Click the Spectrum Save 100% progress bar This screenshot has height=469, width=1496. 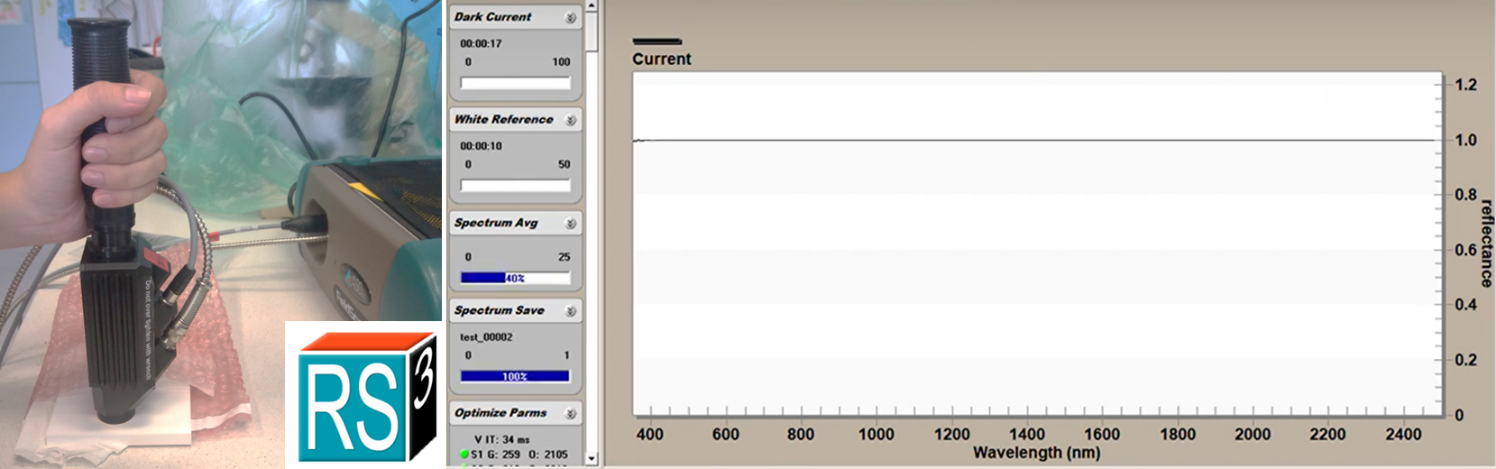[x=514, y=376]
